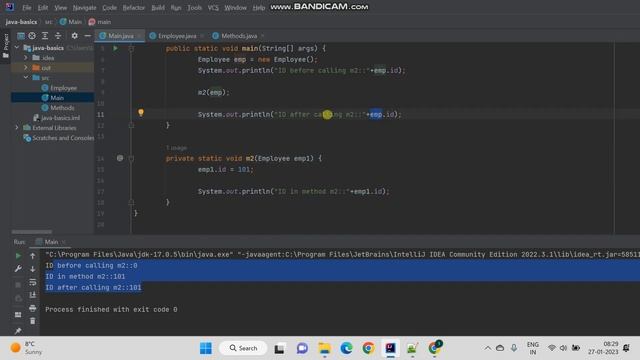Click 'Process finished with exit code 0' text

pos(111,309)
